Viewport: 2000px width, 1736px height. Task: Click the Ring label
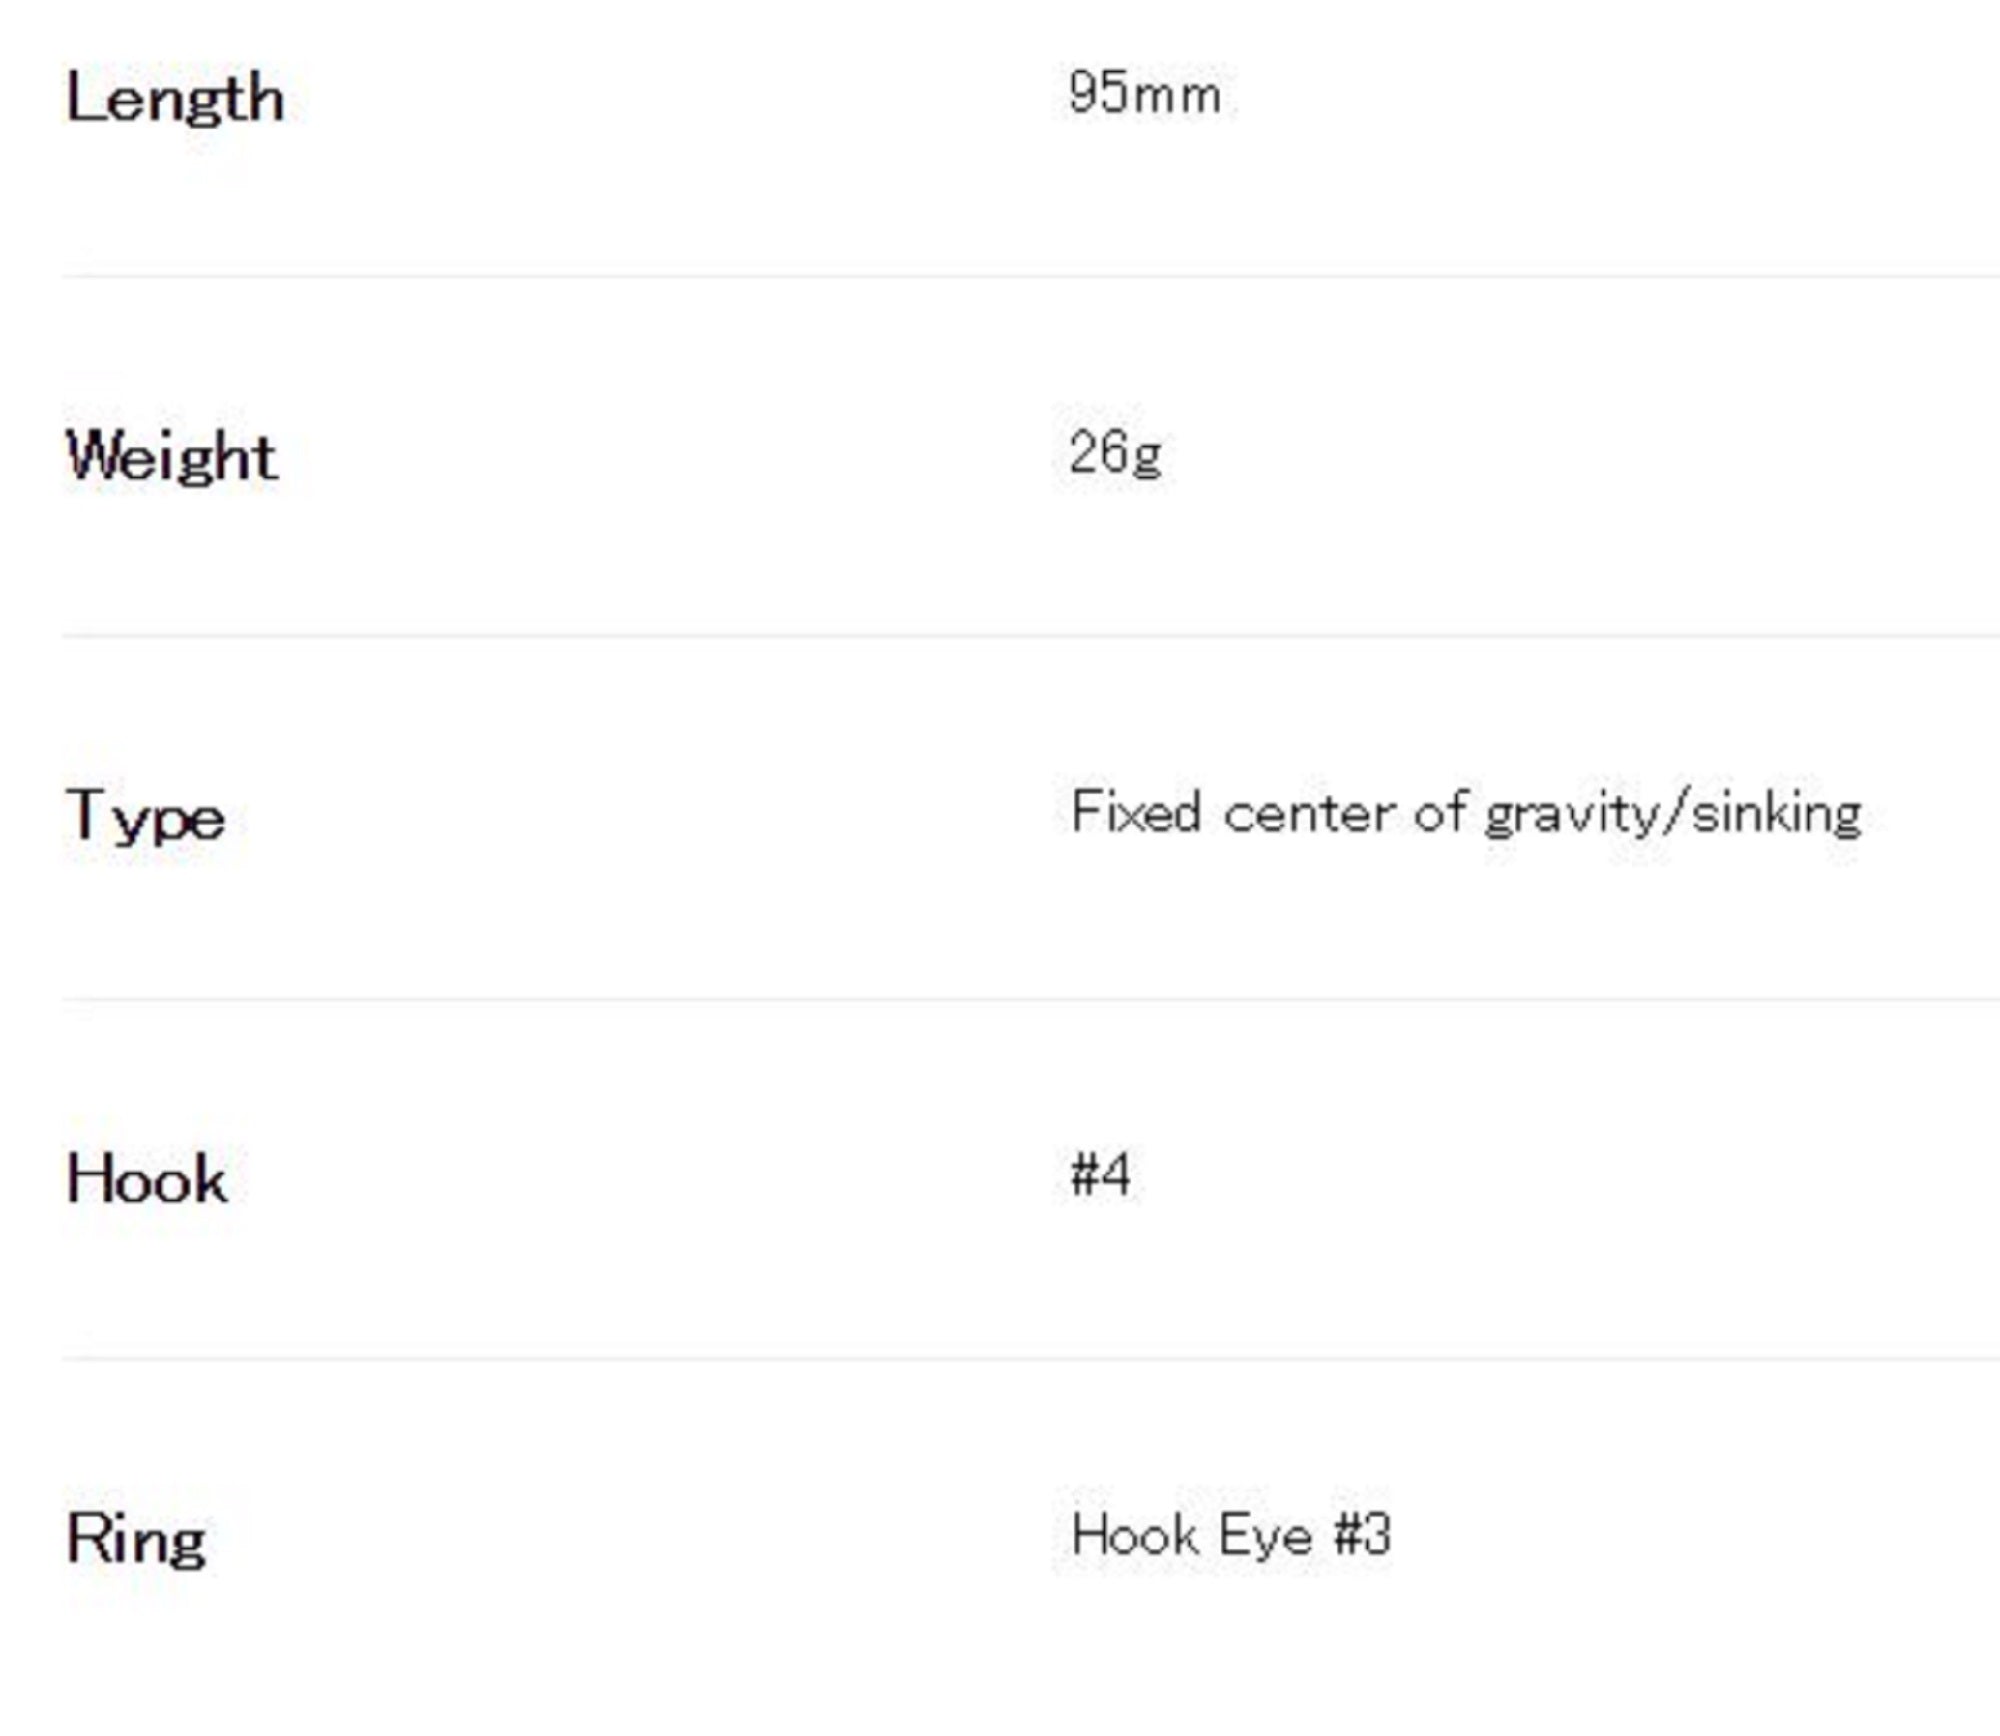click(136, 1538)
